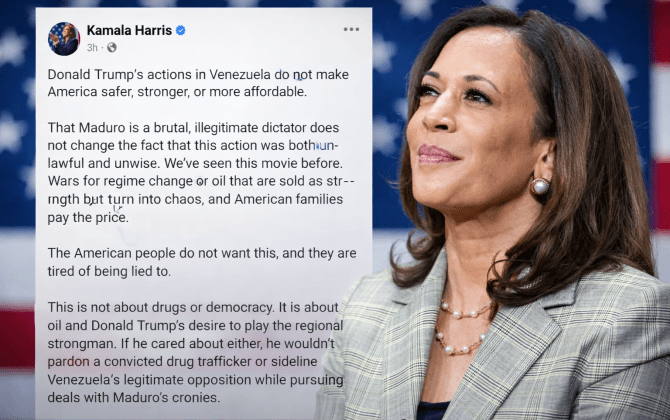Click the red flag stripe at left edge
The height and width of the screenshot is (420, 670).
point(17,338)
